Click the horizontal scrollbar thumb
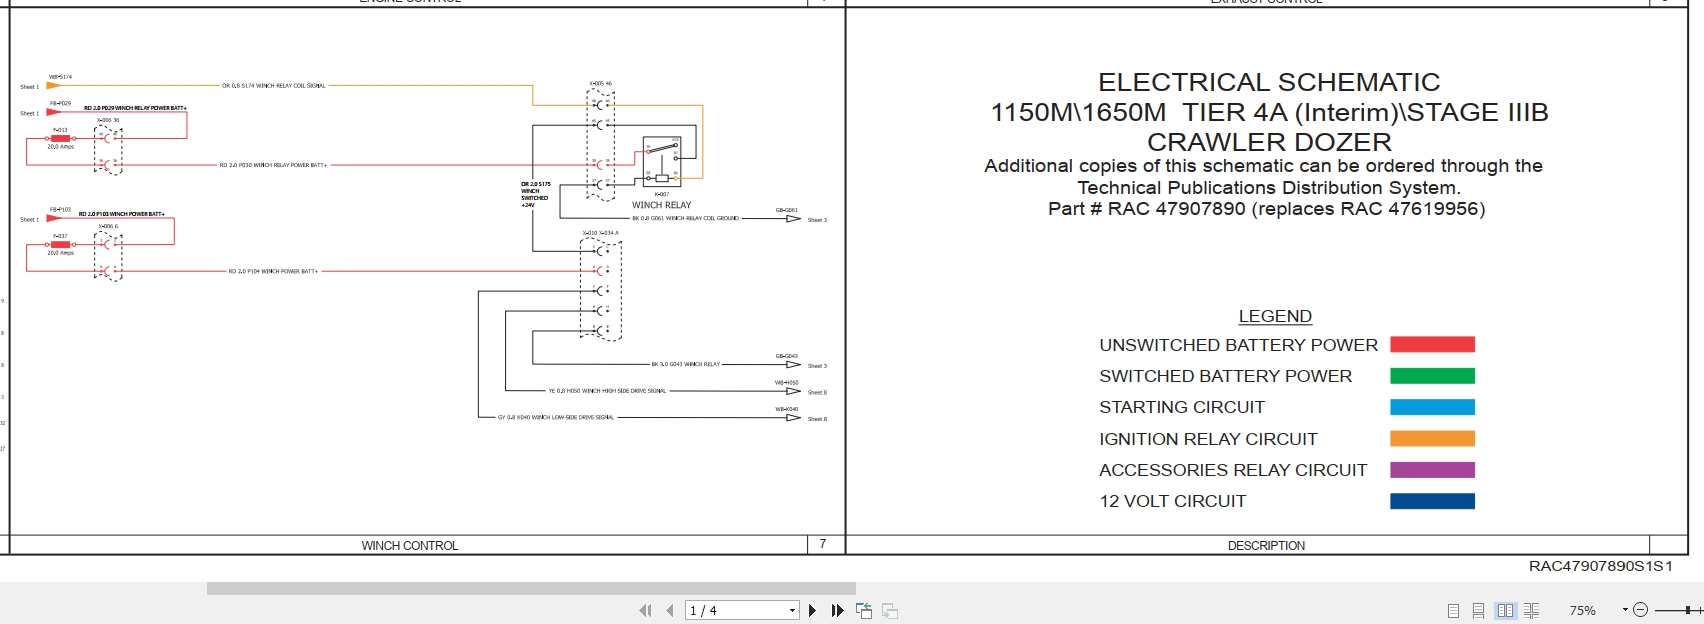Image resolution: width=1704 pixels, height=624 pixels. (531, 588)
